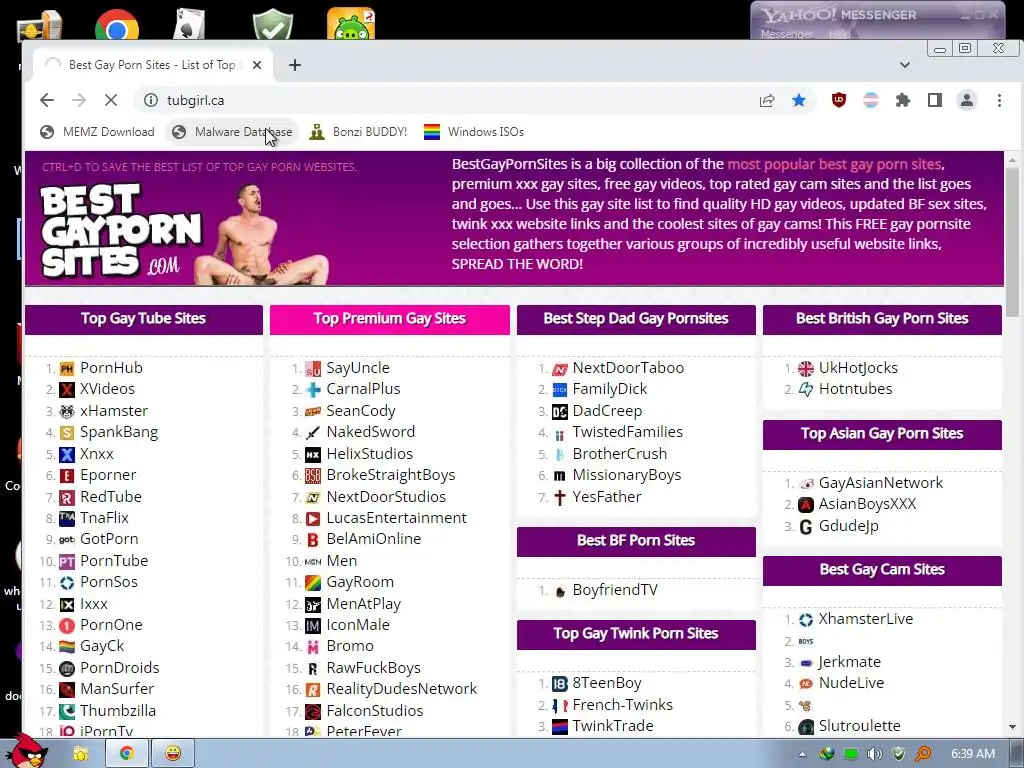Open the Solitaire cards desktop icon
The image size is (1024, 768).
[189, 23]
